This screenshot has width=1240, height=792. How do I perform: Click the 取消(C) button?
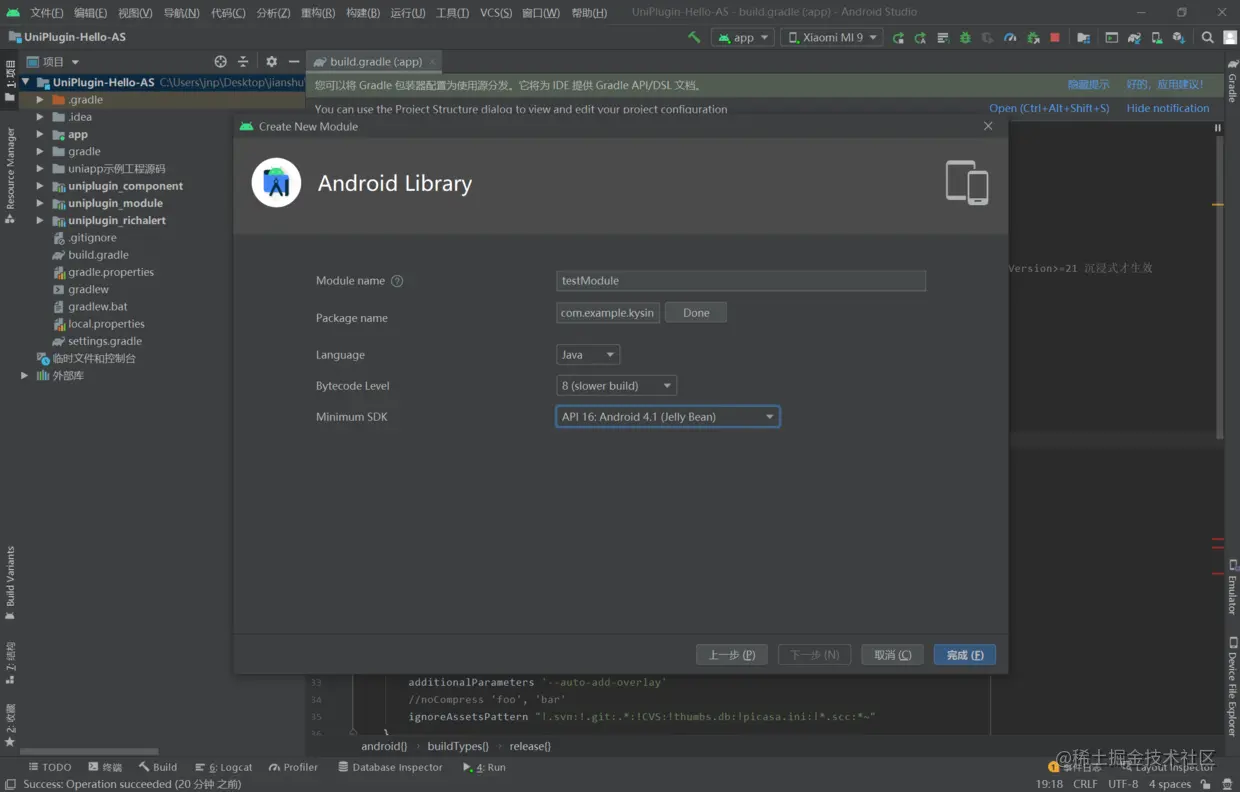click(893, 655)
